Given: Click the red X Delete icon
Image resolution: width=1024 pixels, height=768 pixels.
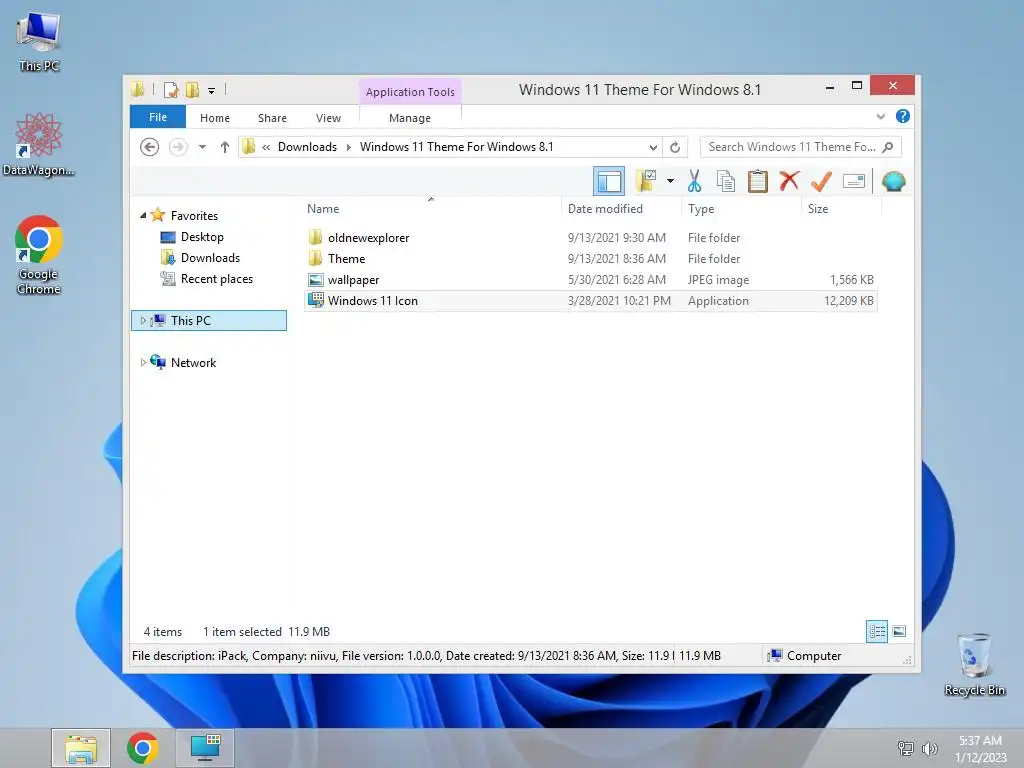Looking at the screenshot, I should point(789,180).
